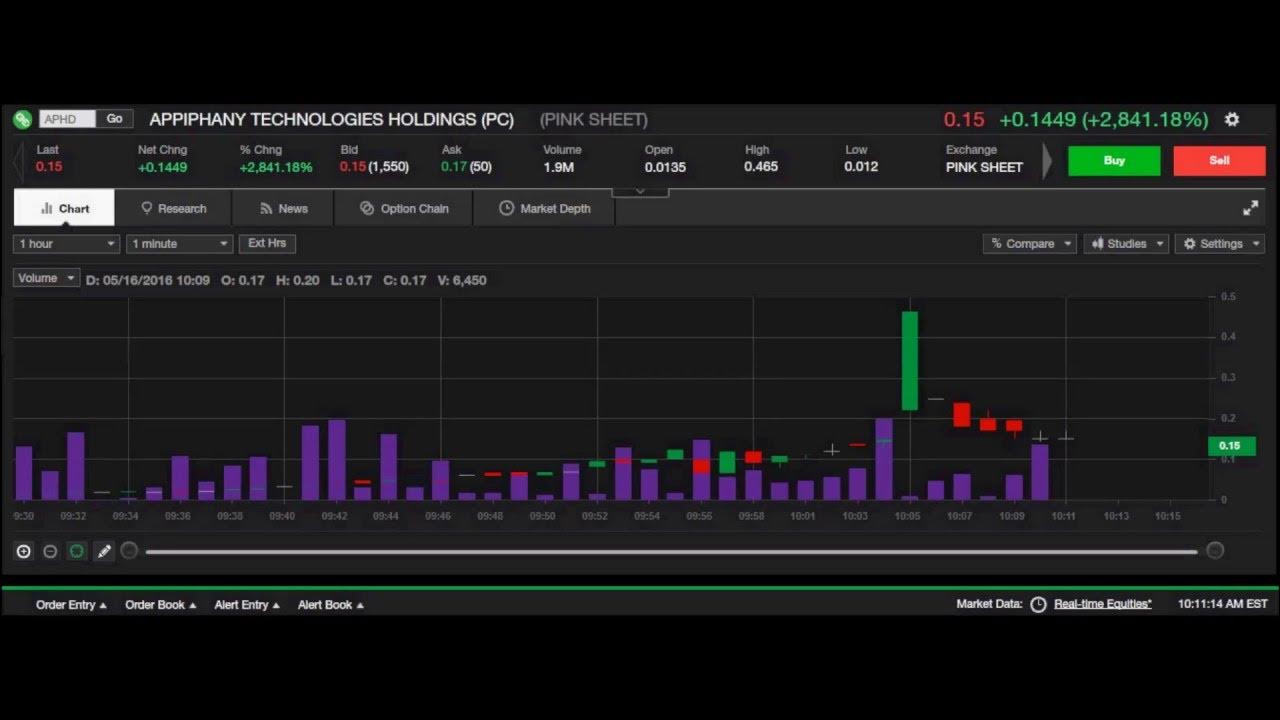Click the APPIPHANY TECHNOLOGIES HOLDINGS title
The image size is (1280, 720).
pyautogui.click(x=331, y=120)
